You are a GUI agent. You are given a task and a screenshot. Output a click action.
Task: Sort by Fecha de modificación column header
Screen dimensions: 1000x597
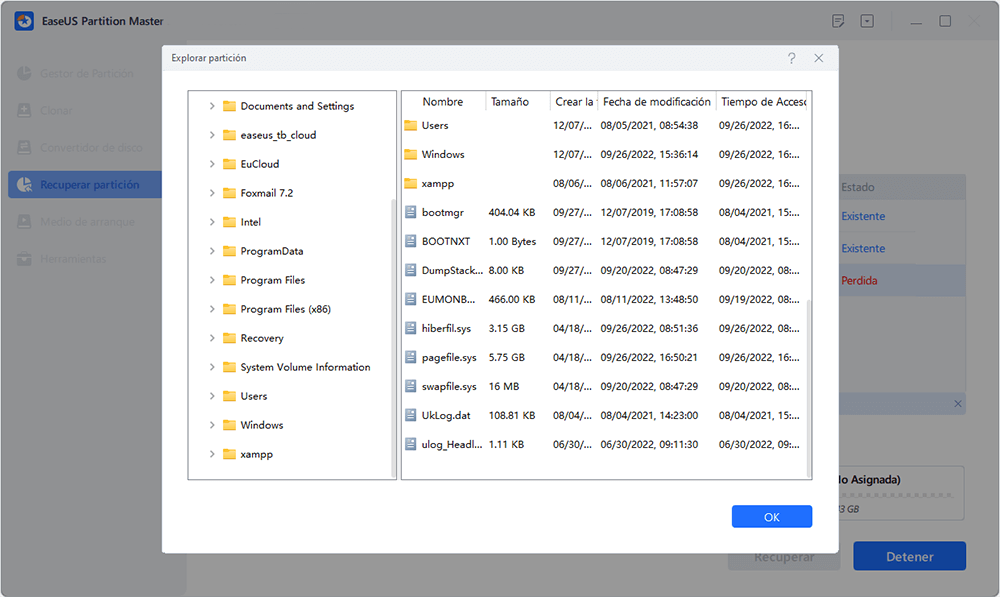click(656, 102)
